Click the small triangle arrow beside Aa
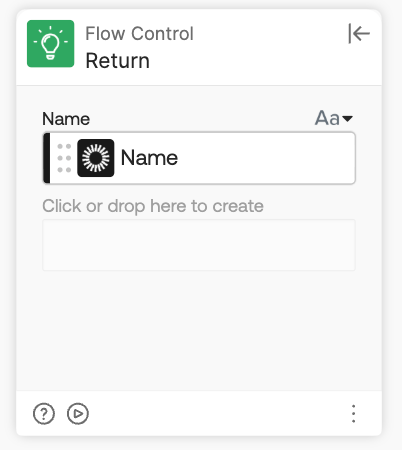This screenshot has width=402, height=450. pos(347,119)
